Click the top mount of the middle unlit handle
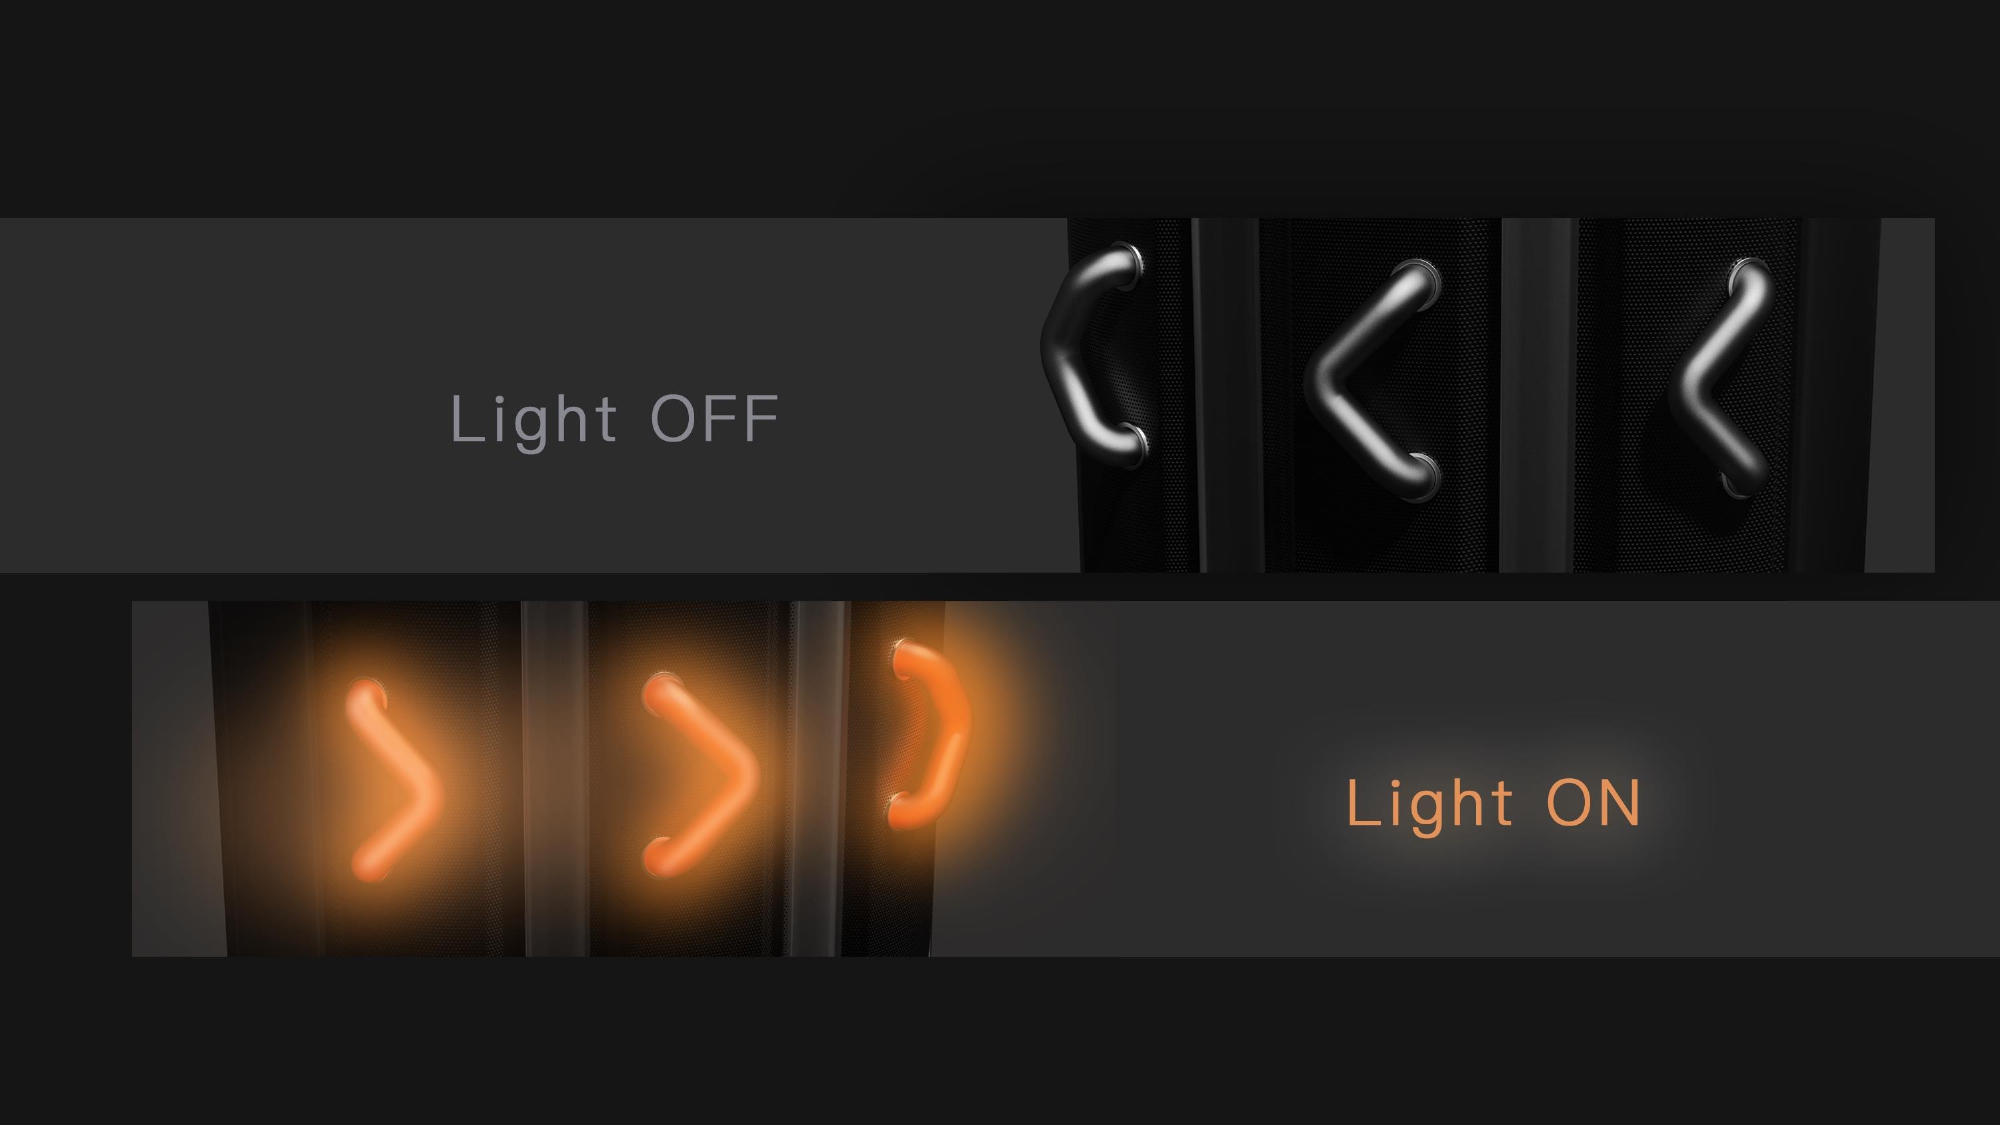2000x1125 pixels. (1421, 277)
